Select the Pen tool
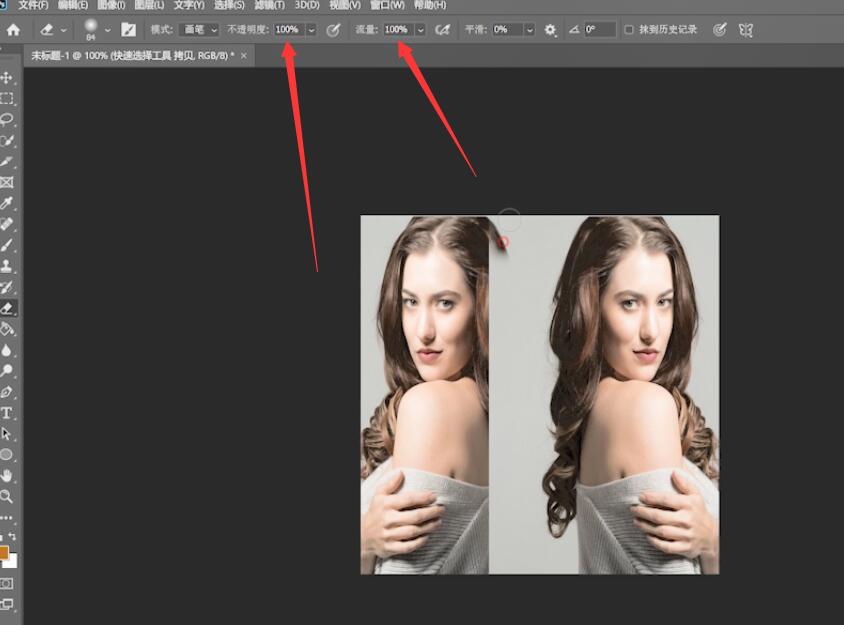Viewport: 844px width, 625px height. click(7, 392)
